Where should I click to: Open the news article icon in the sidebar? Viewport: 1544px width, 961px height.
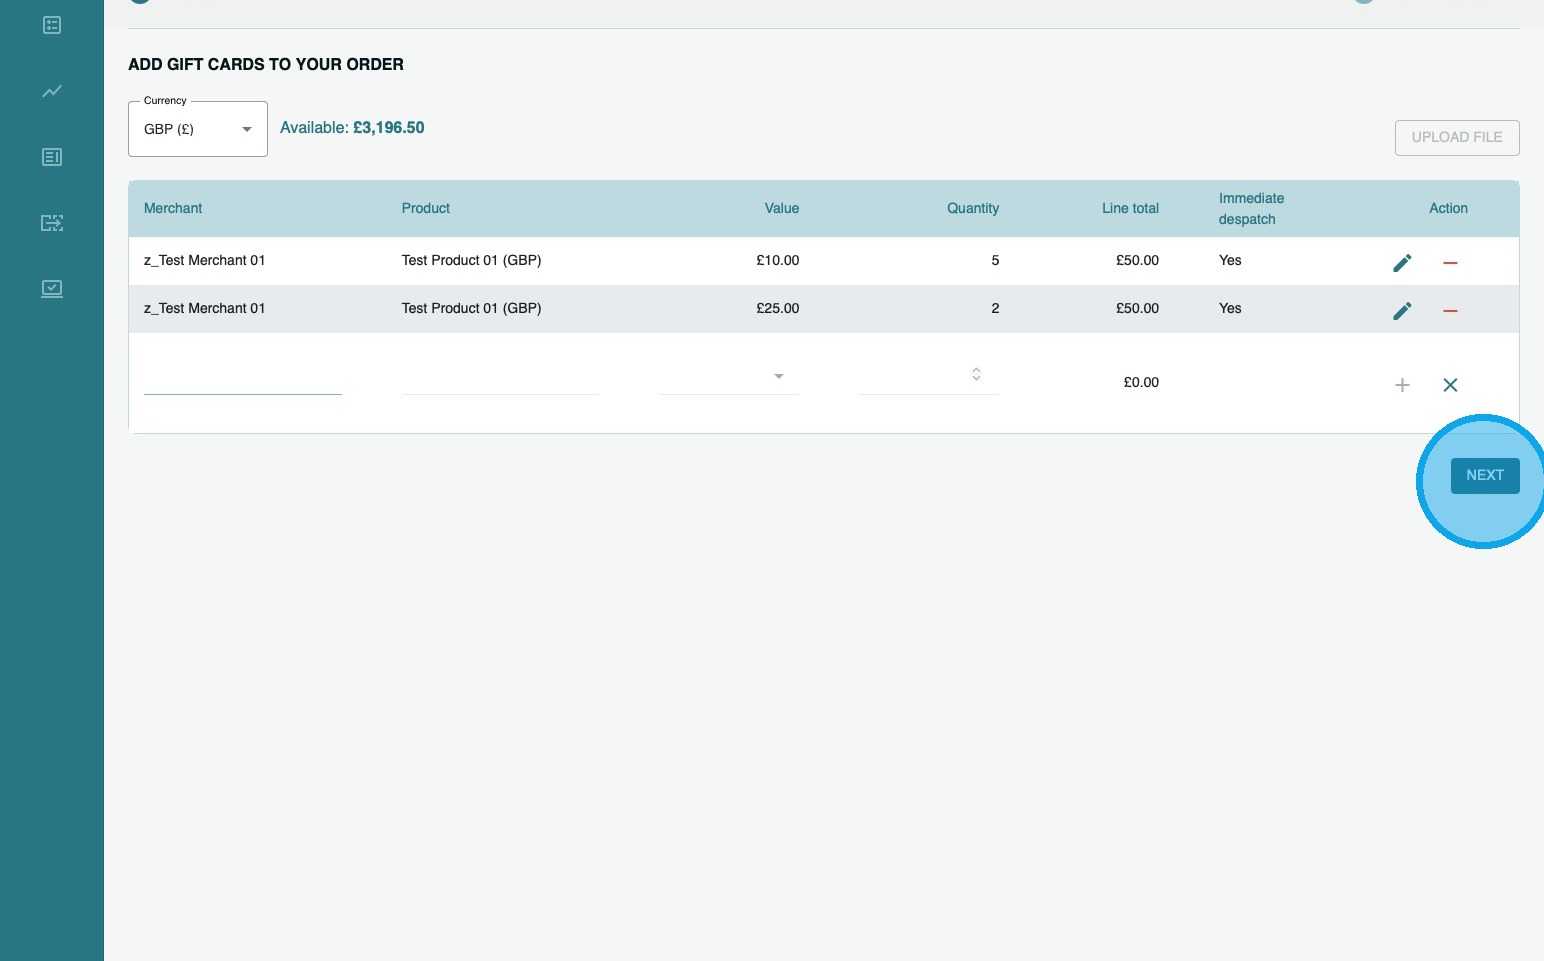[52, 157]
